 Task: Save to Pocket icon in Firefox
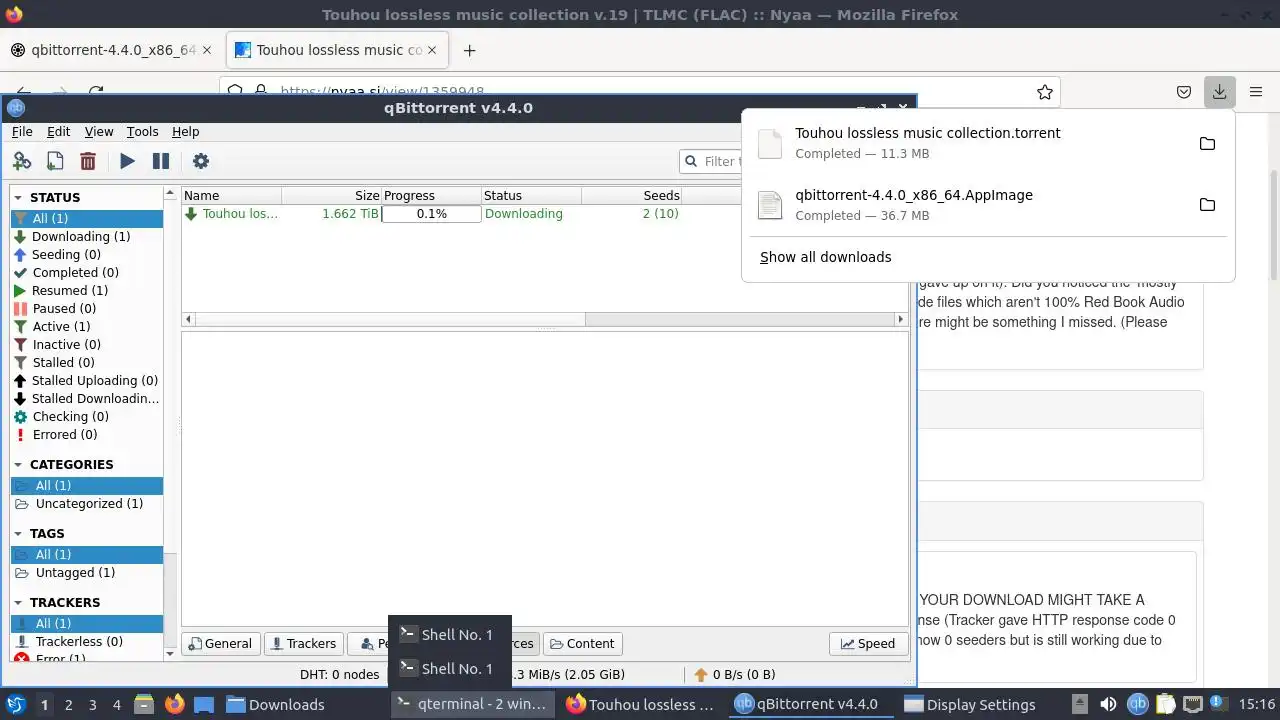(1184, 92)
